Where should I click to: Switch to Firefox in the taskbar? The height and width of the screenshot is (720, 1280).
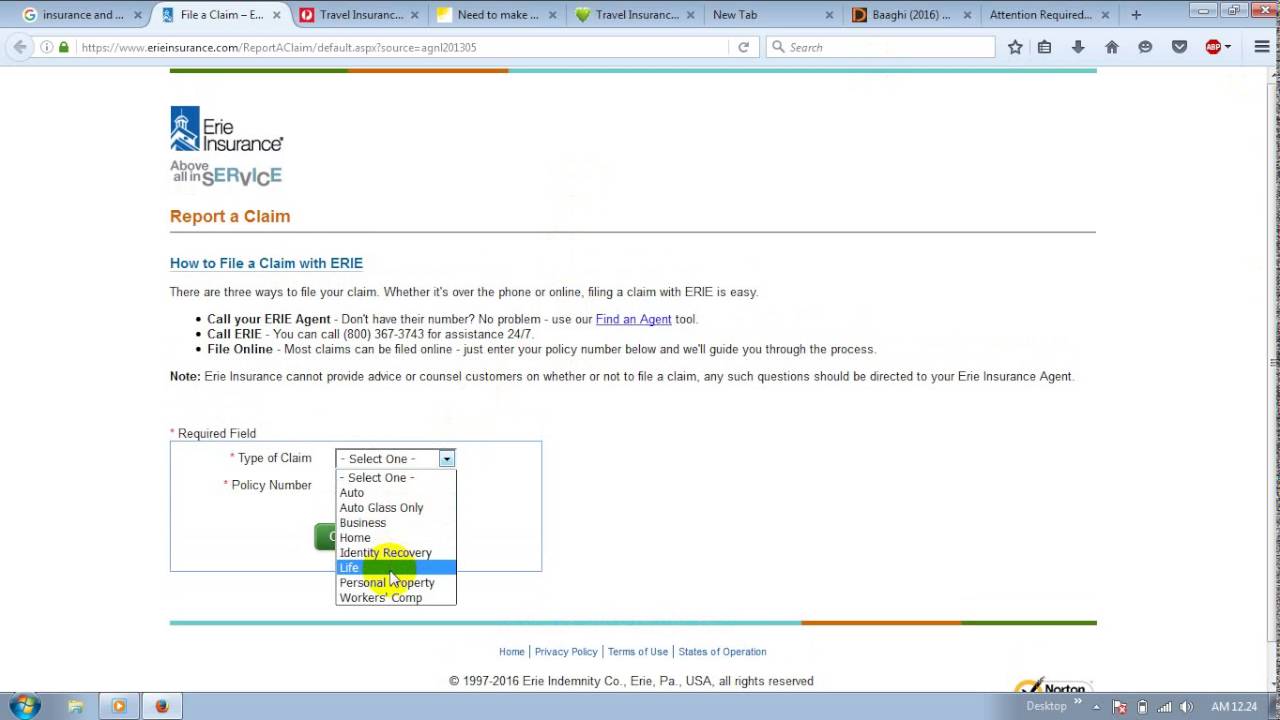coord(162,706)
